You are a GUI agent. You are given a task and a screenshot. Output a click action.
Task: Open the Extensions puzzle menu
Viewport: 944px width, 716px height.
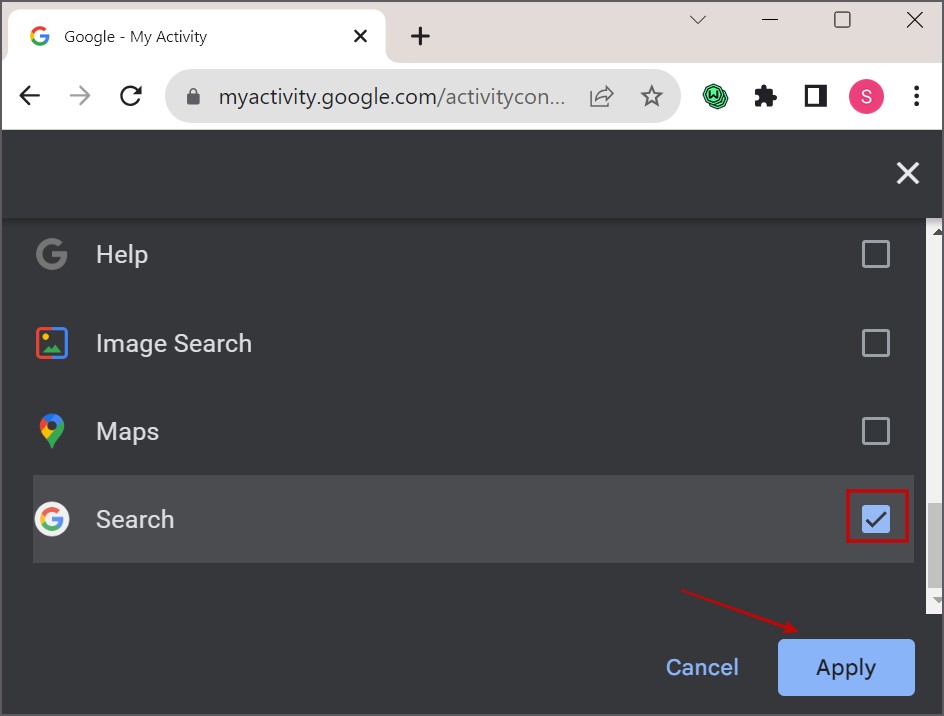[x=765, y=96]
